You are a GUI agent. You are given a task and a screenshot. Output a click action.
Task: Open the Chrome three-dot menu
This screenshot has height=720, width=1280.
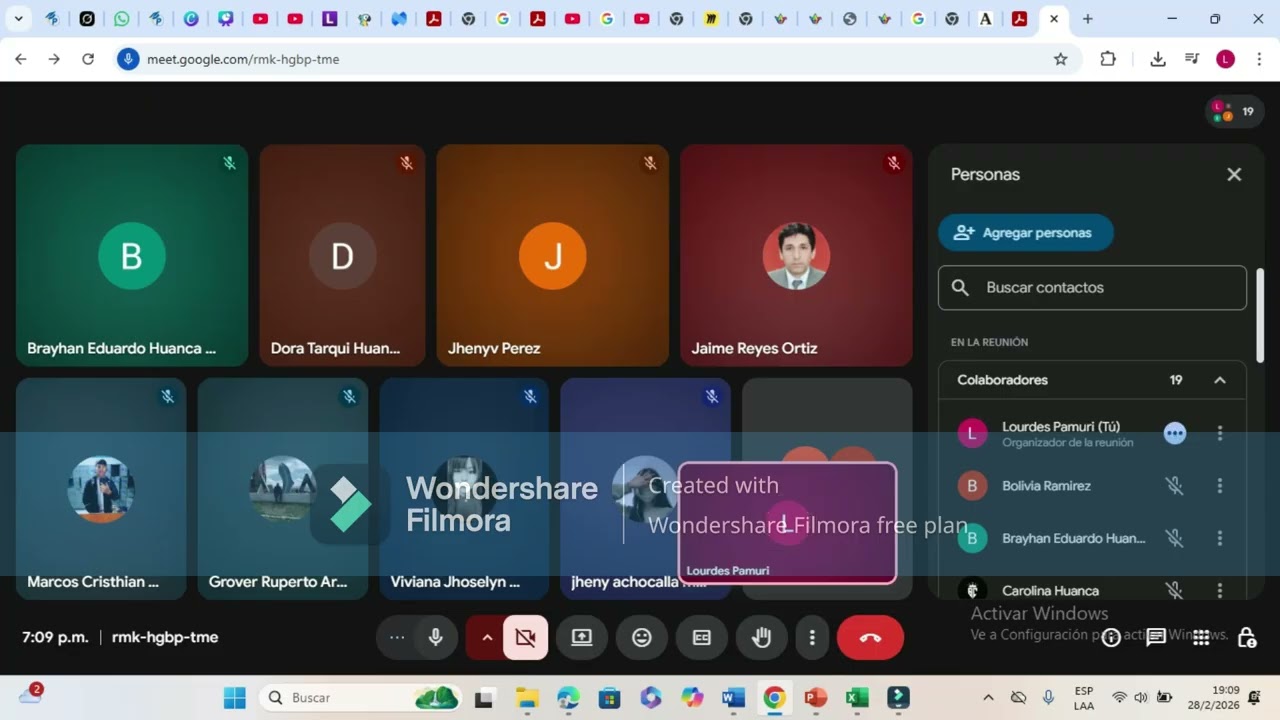(1258, 59)
